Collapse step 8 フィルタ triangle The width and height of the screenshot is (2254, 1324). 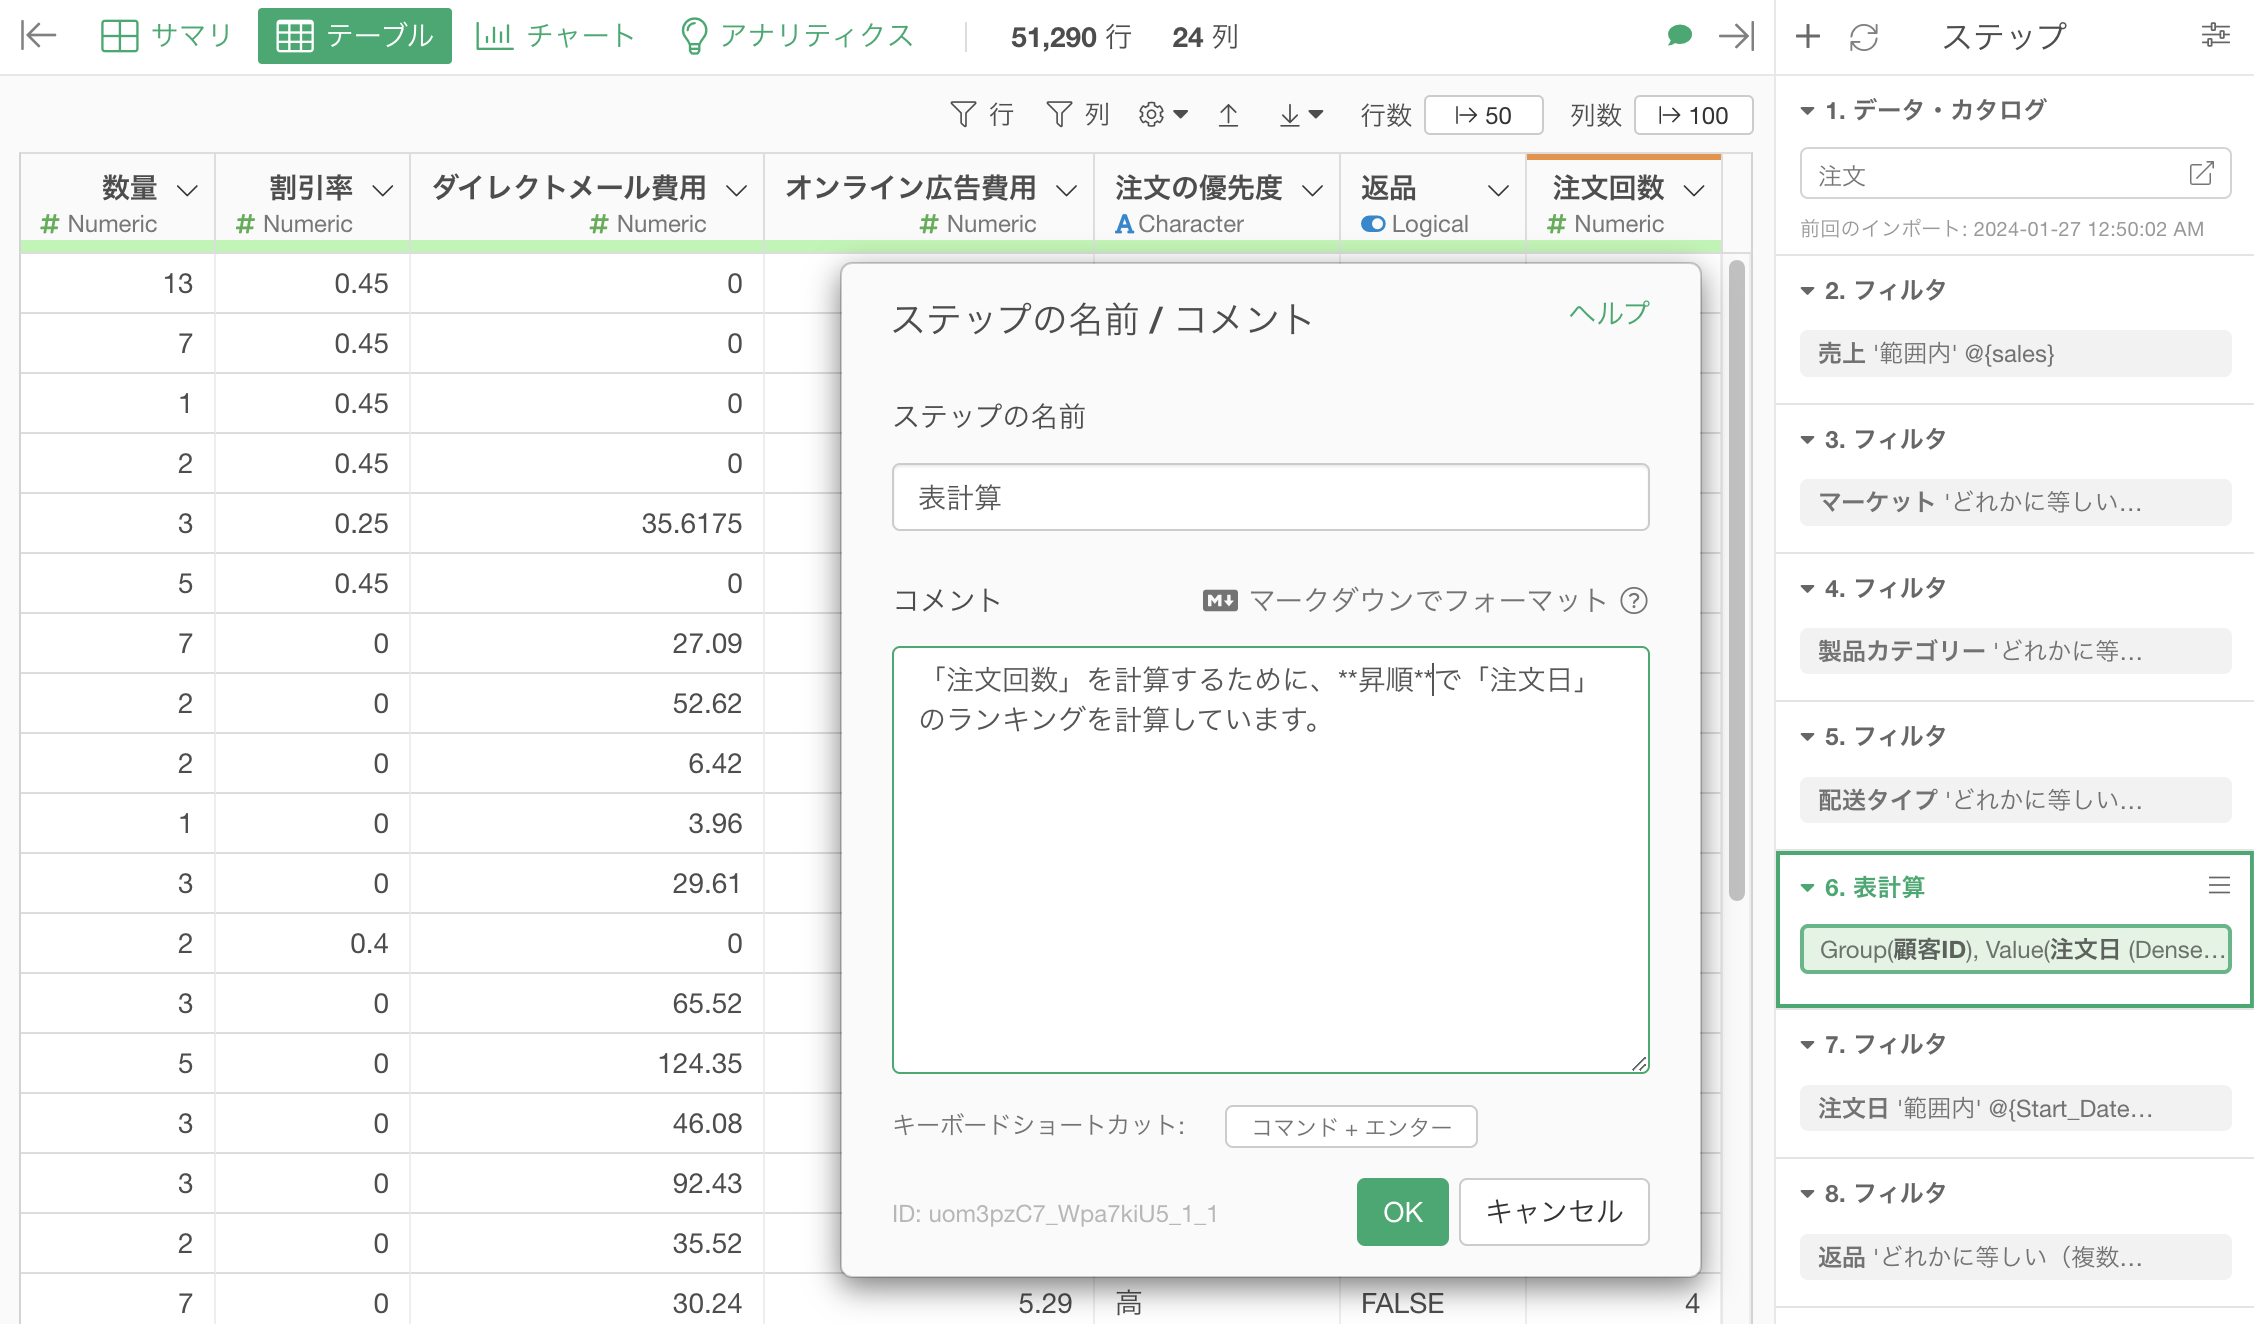1807,1194
